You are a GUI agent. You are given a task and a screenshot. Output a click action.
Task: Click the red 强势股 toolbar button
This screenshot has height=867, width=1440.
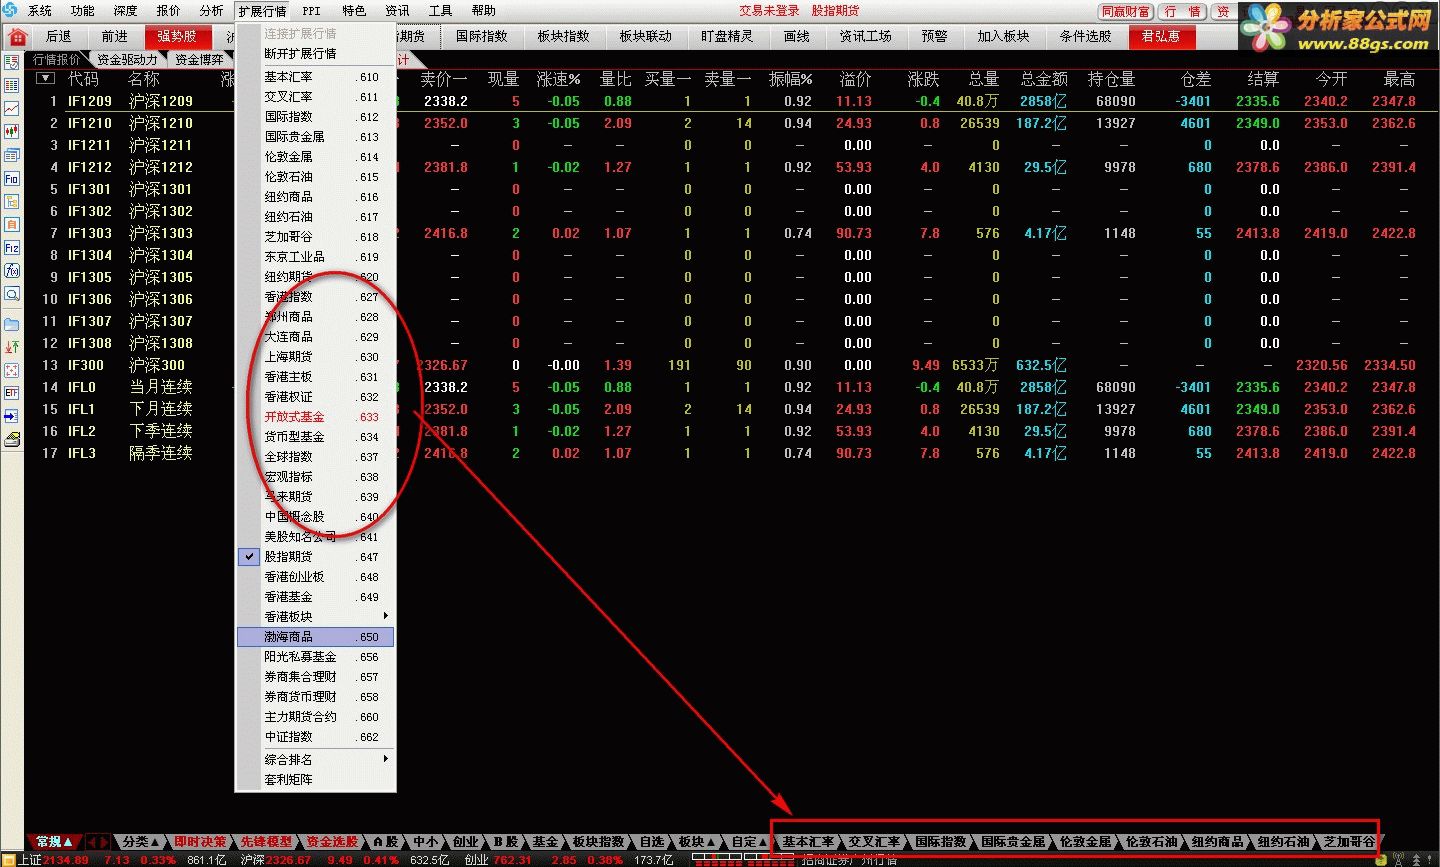(x=177, y=37)
